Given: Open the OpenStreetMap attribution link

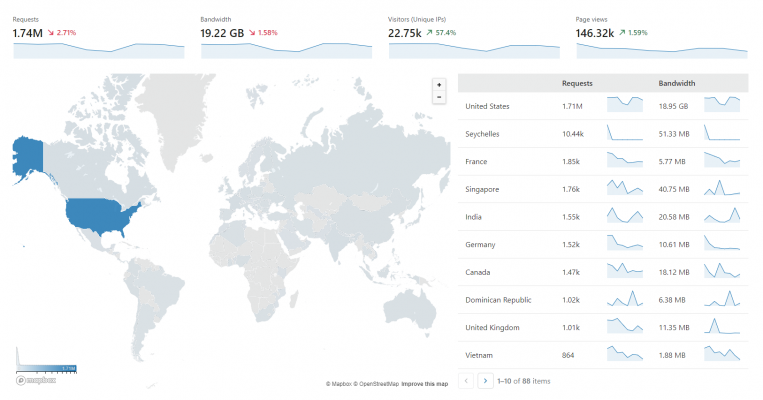Looking at the screenshot, I should pyautogui.click(x=373, y=384).
